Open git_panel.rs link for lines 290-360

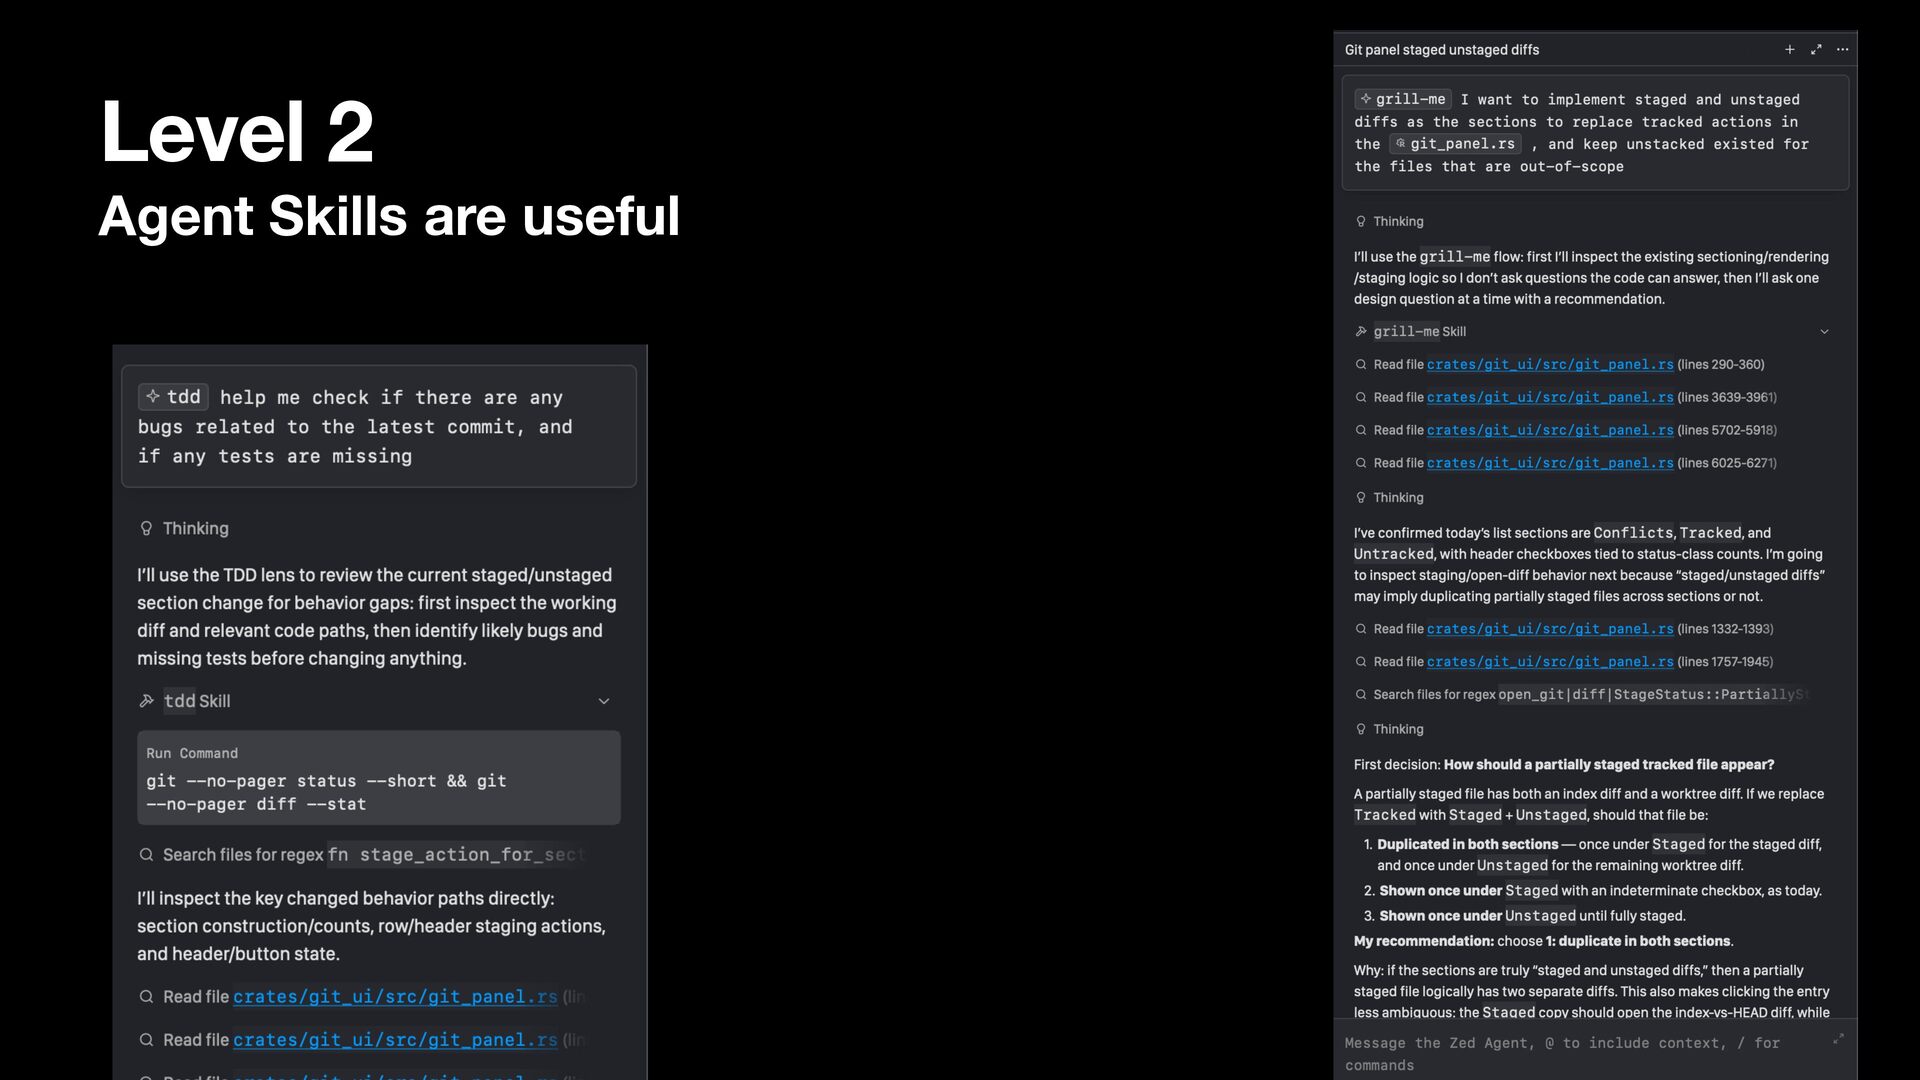tap(1550, 364)
